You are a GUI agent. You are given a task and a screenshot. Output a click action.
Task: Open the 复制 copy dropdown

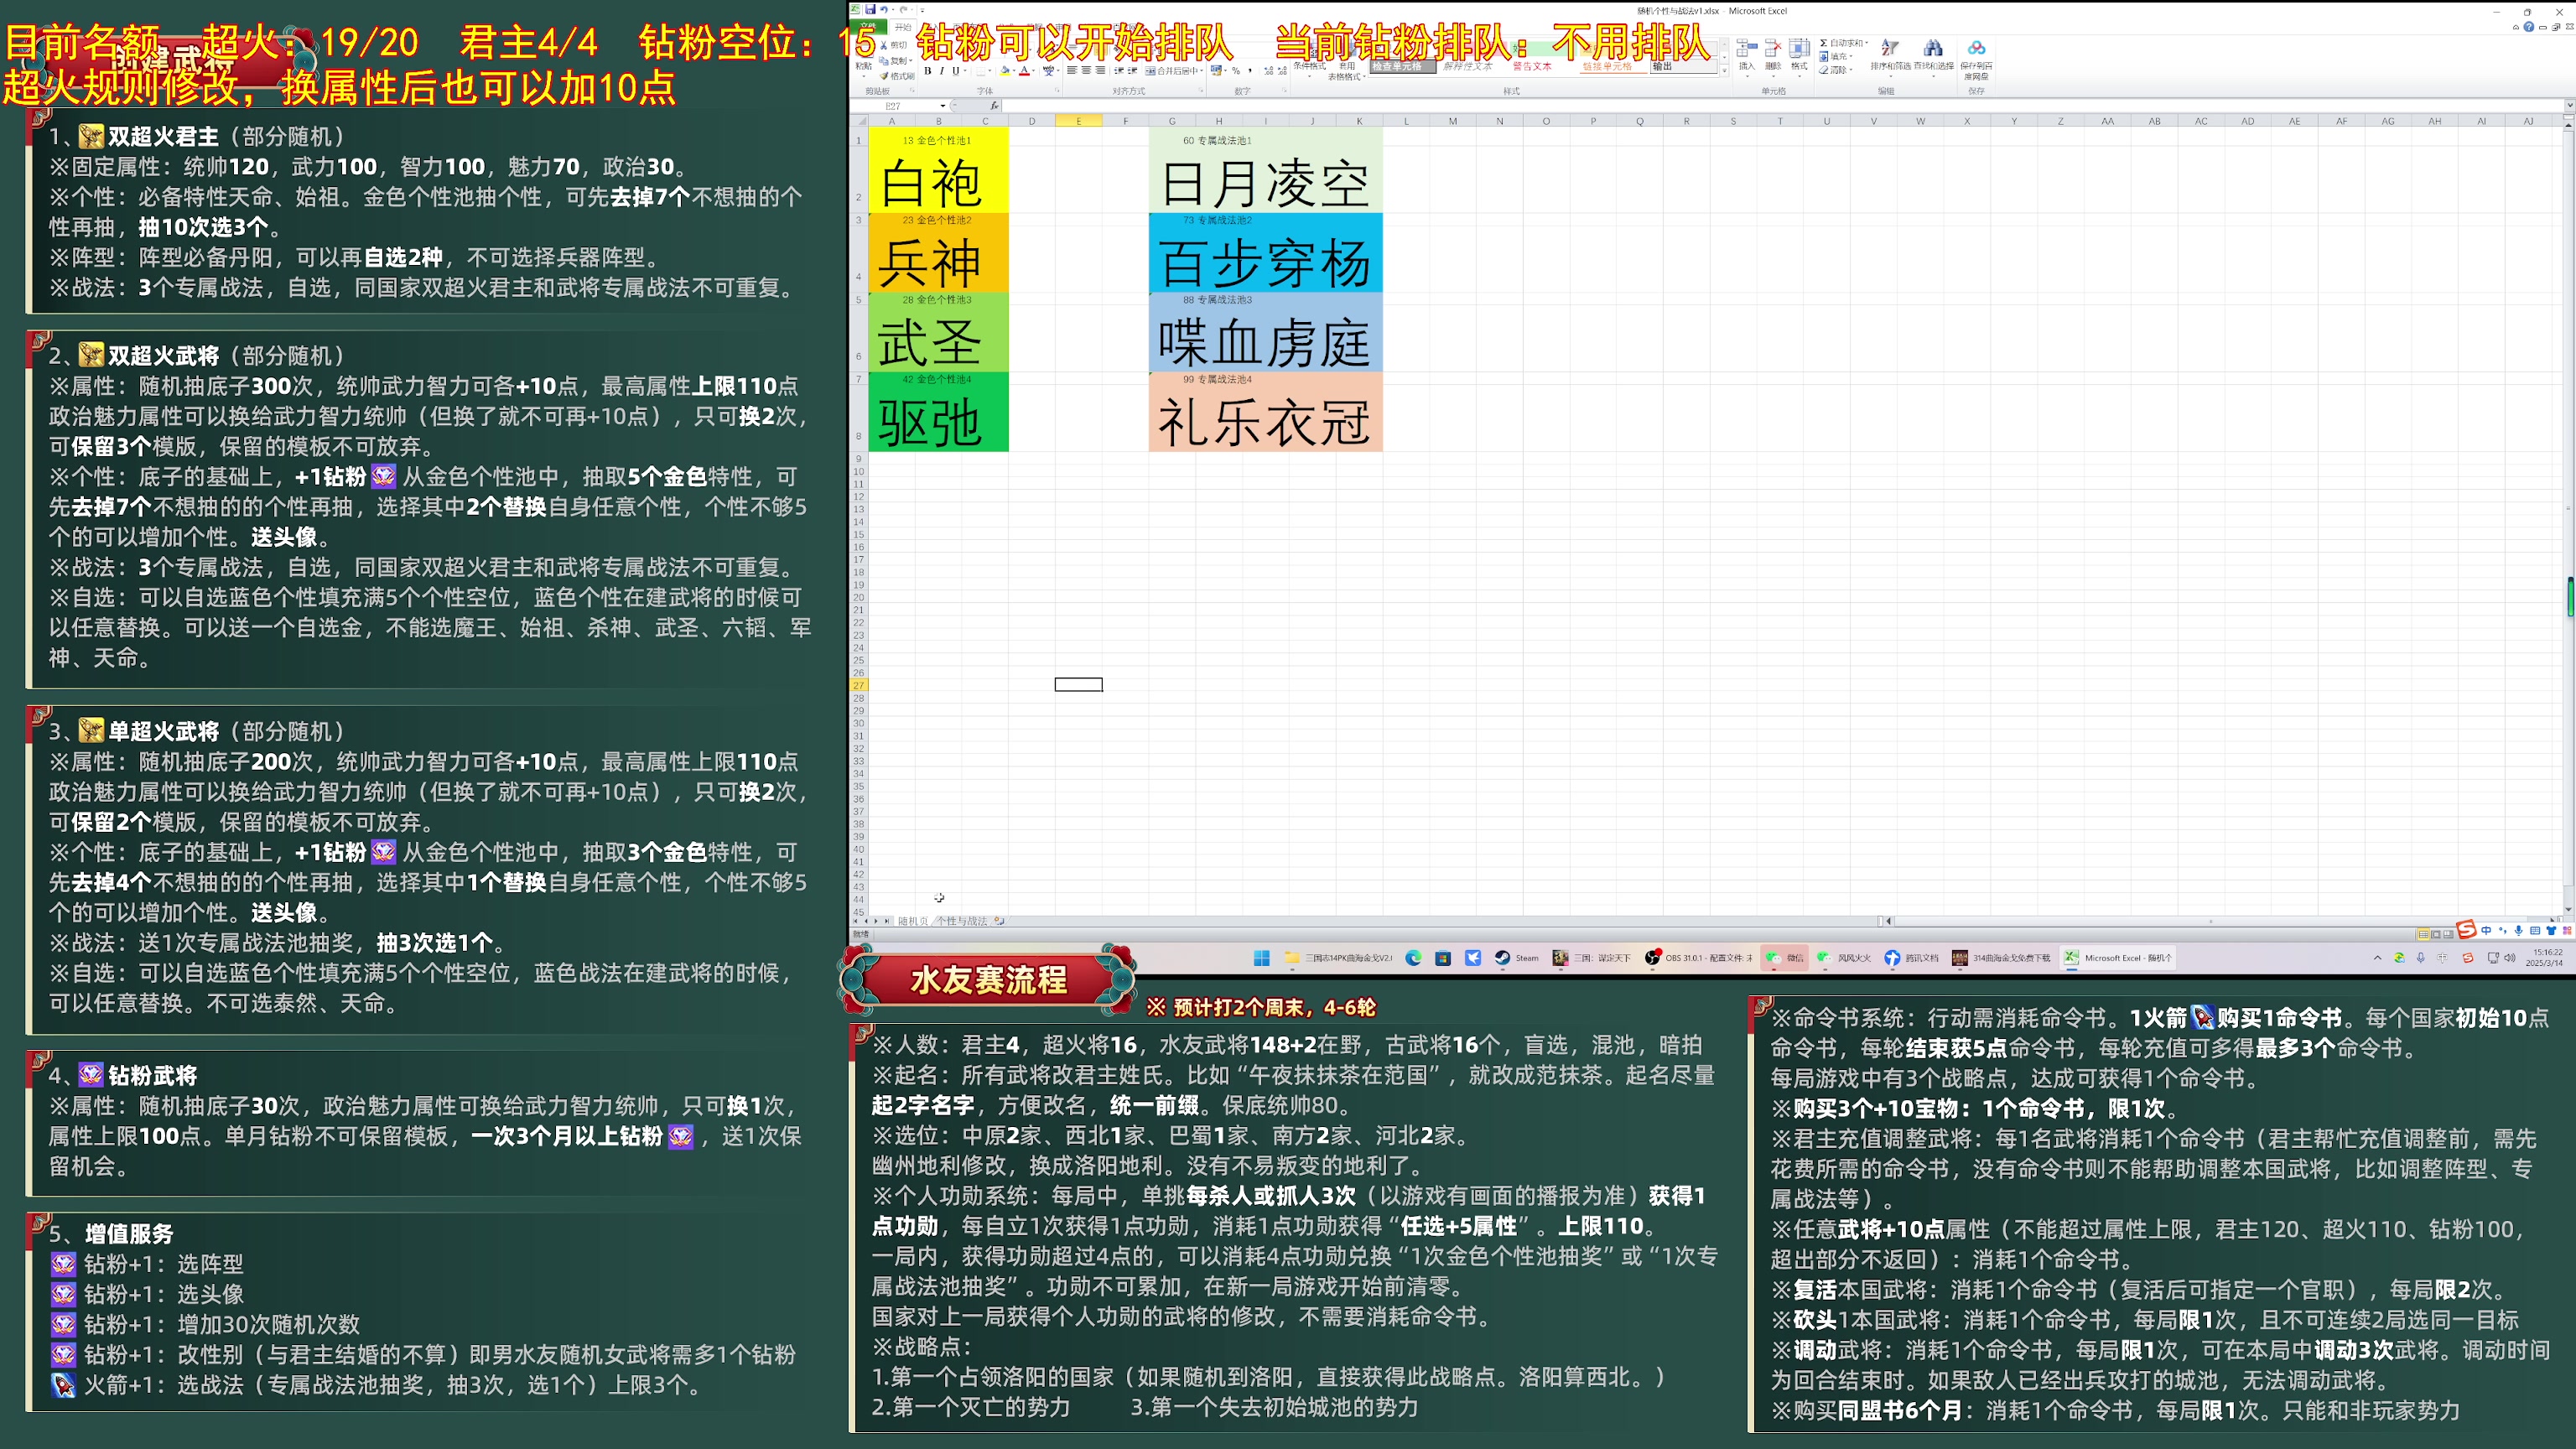(x=911, y=61)
